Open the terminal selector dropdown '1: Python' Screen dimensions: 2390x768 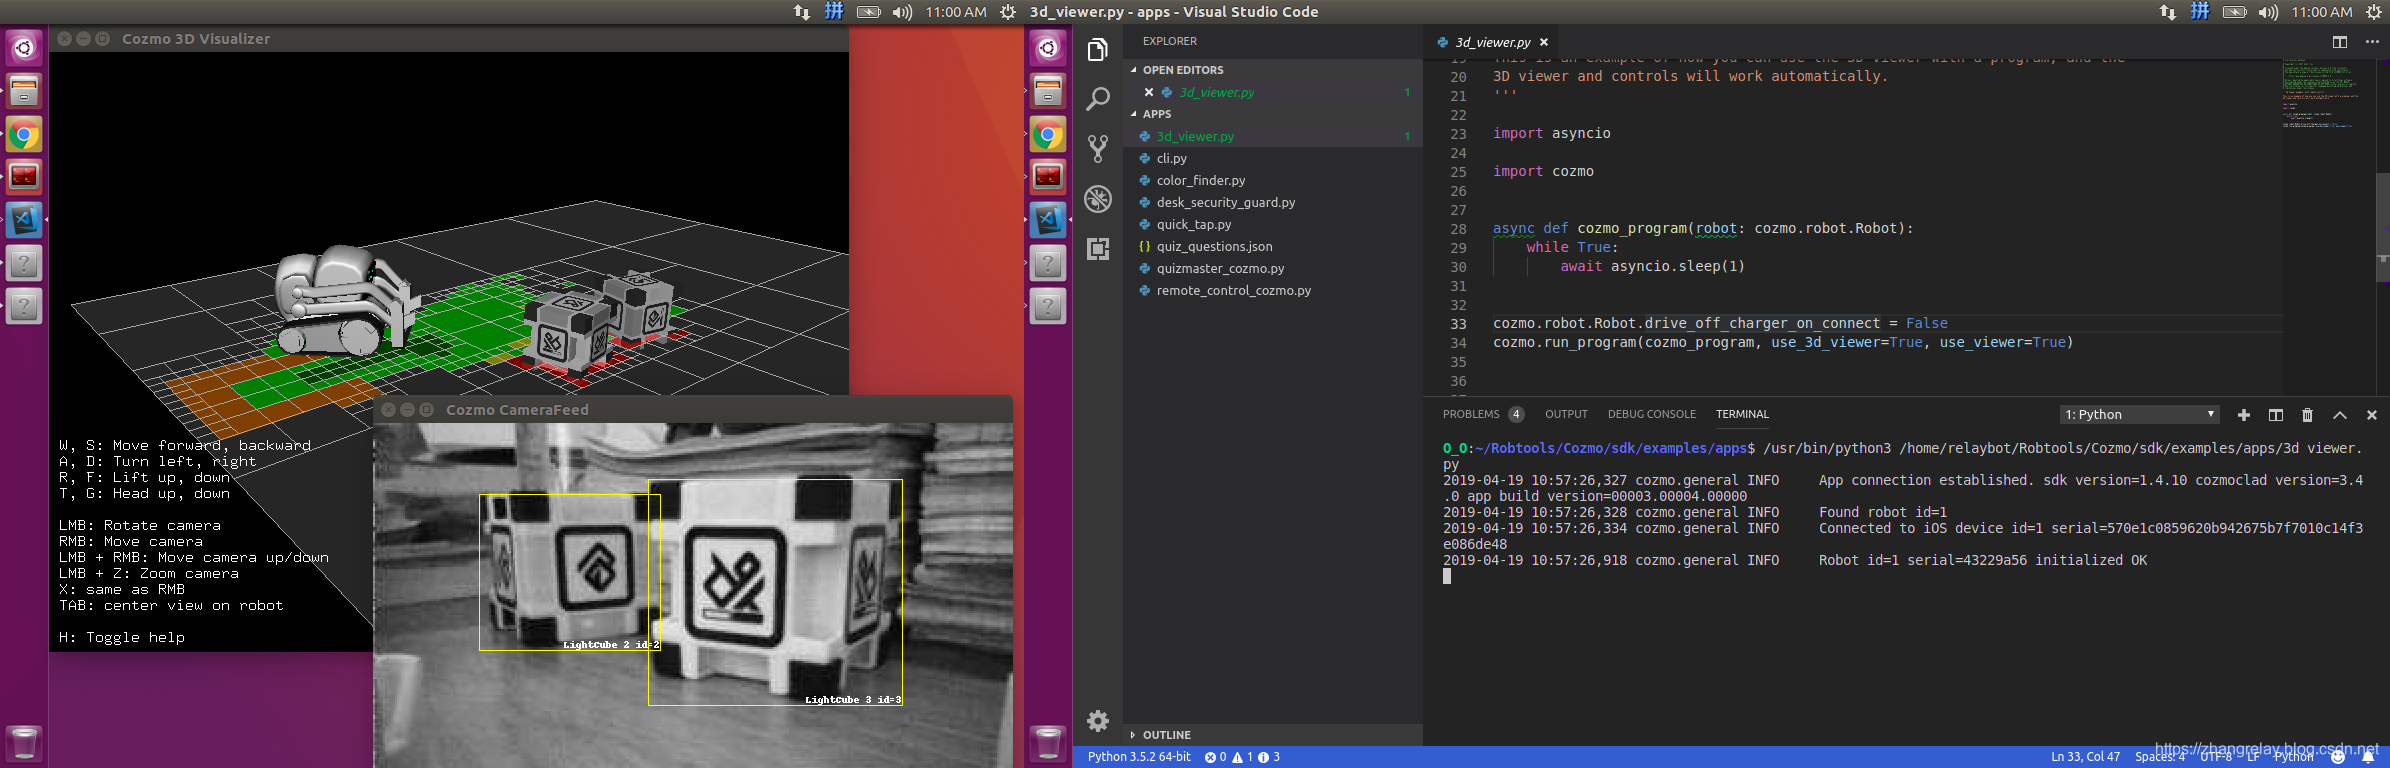point(2140,414)
